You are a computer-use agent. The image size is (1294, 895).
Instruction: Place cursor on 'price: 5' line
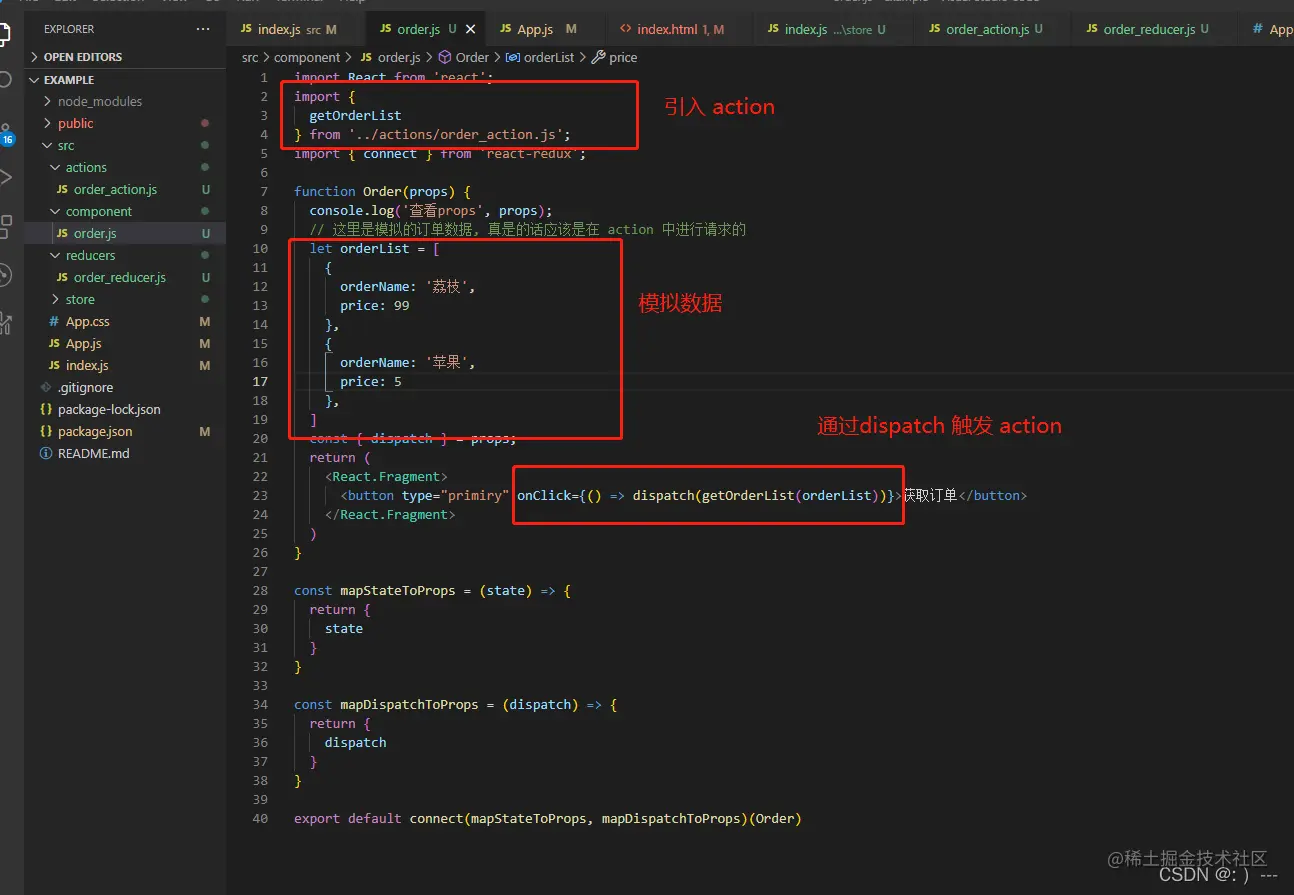tap(371, 381)
